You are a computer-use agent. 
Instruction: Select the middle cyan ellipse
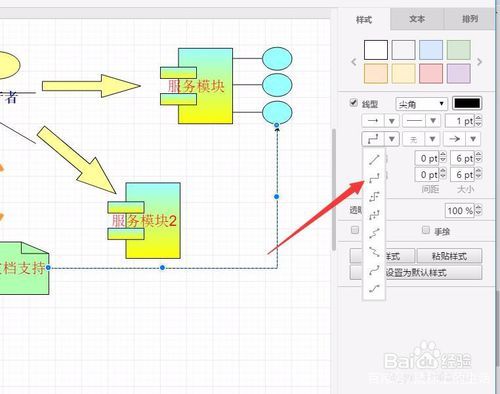coord(277,85)
